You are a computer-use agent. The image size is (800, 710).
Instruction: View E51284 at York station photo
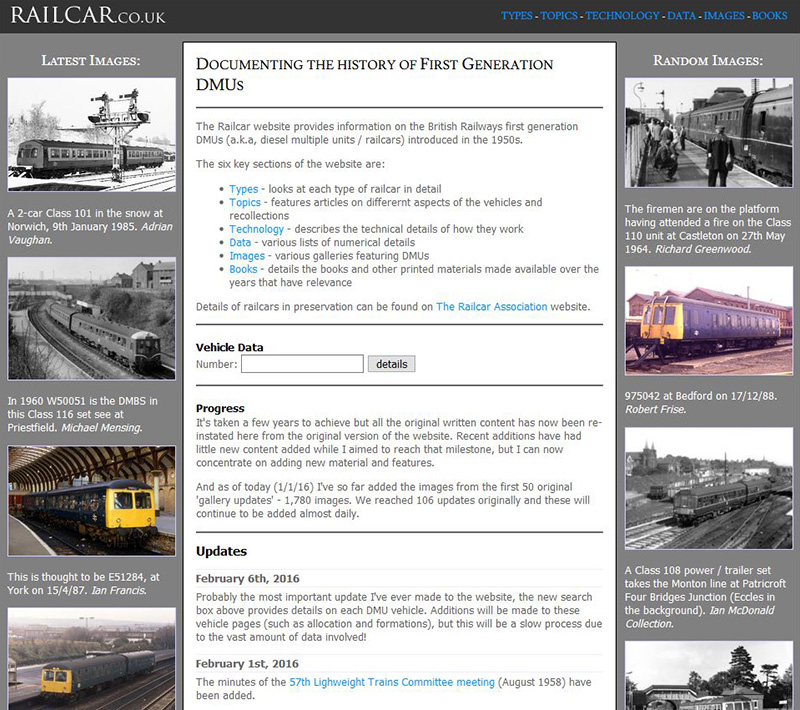(92, 501)
